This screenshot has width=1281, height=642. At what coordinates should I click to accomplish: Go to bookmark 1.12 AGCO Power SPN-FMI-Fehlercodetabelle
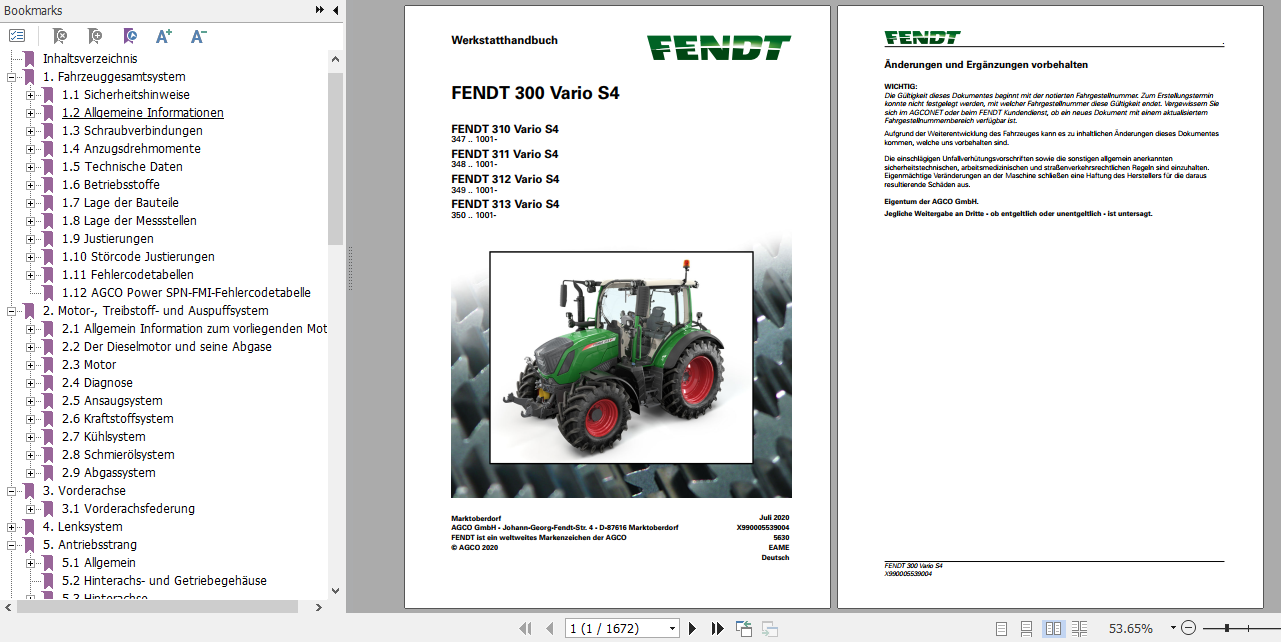186,293
